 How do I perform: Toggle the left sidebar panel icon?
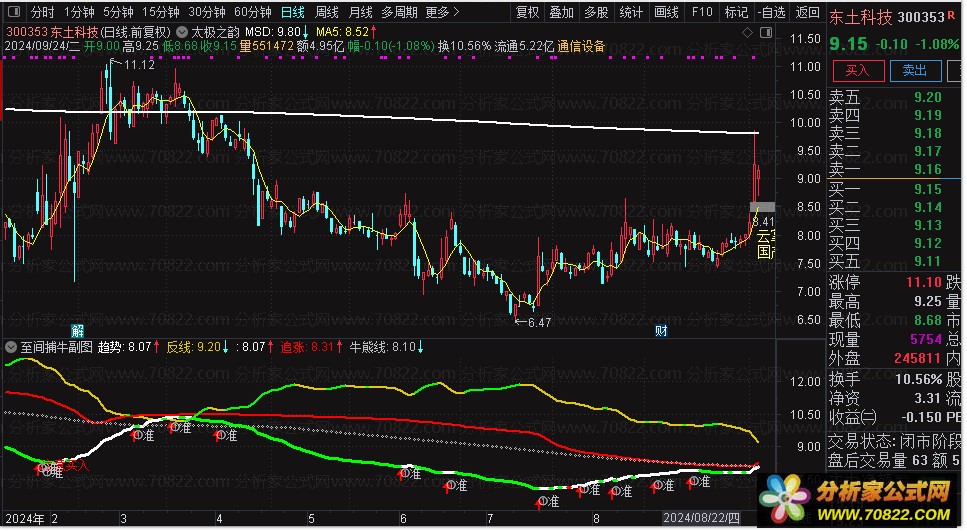[14, 12]
